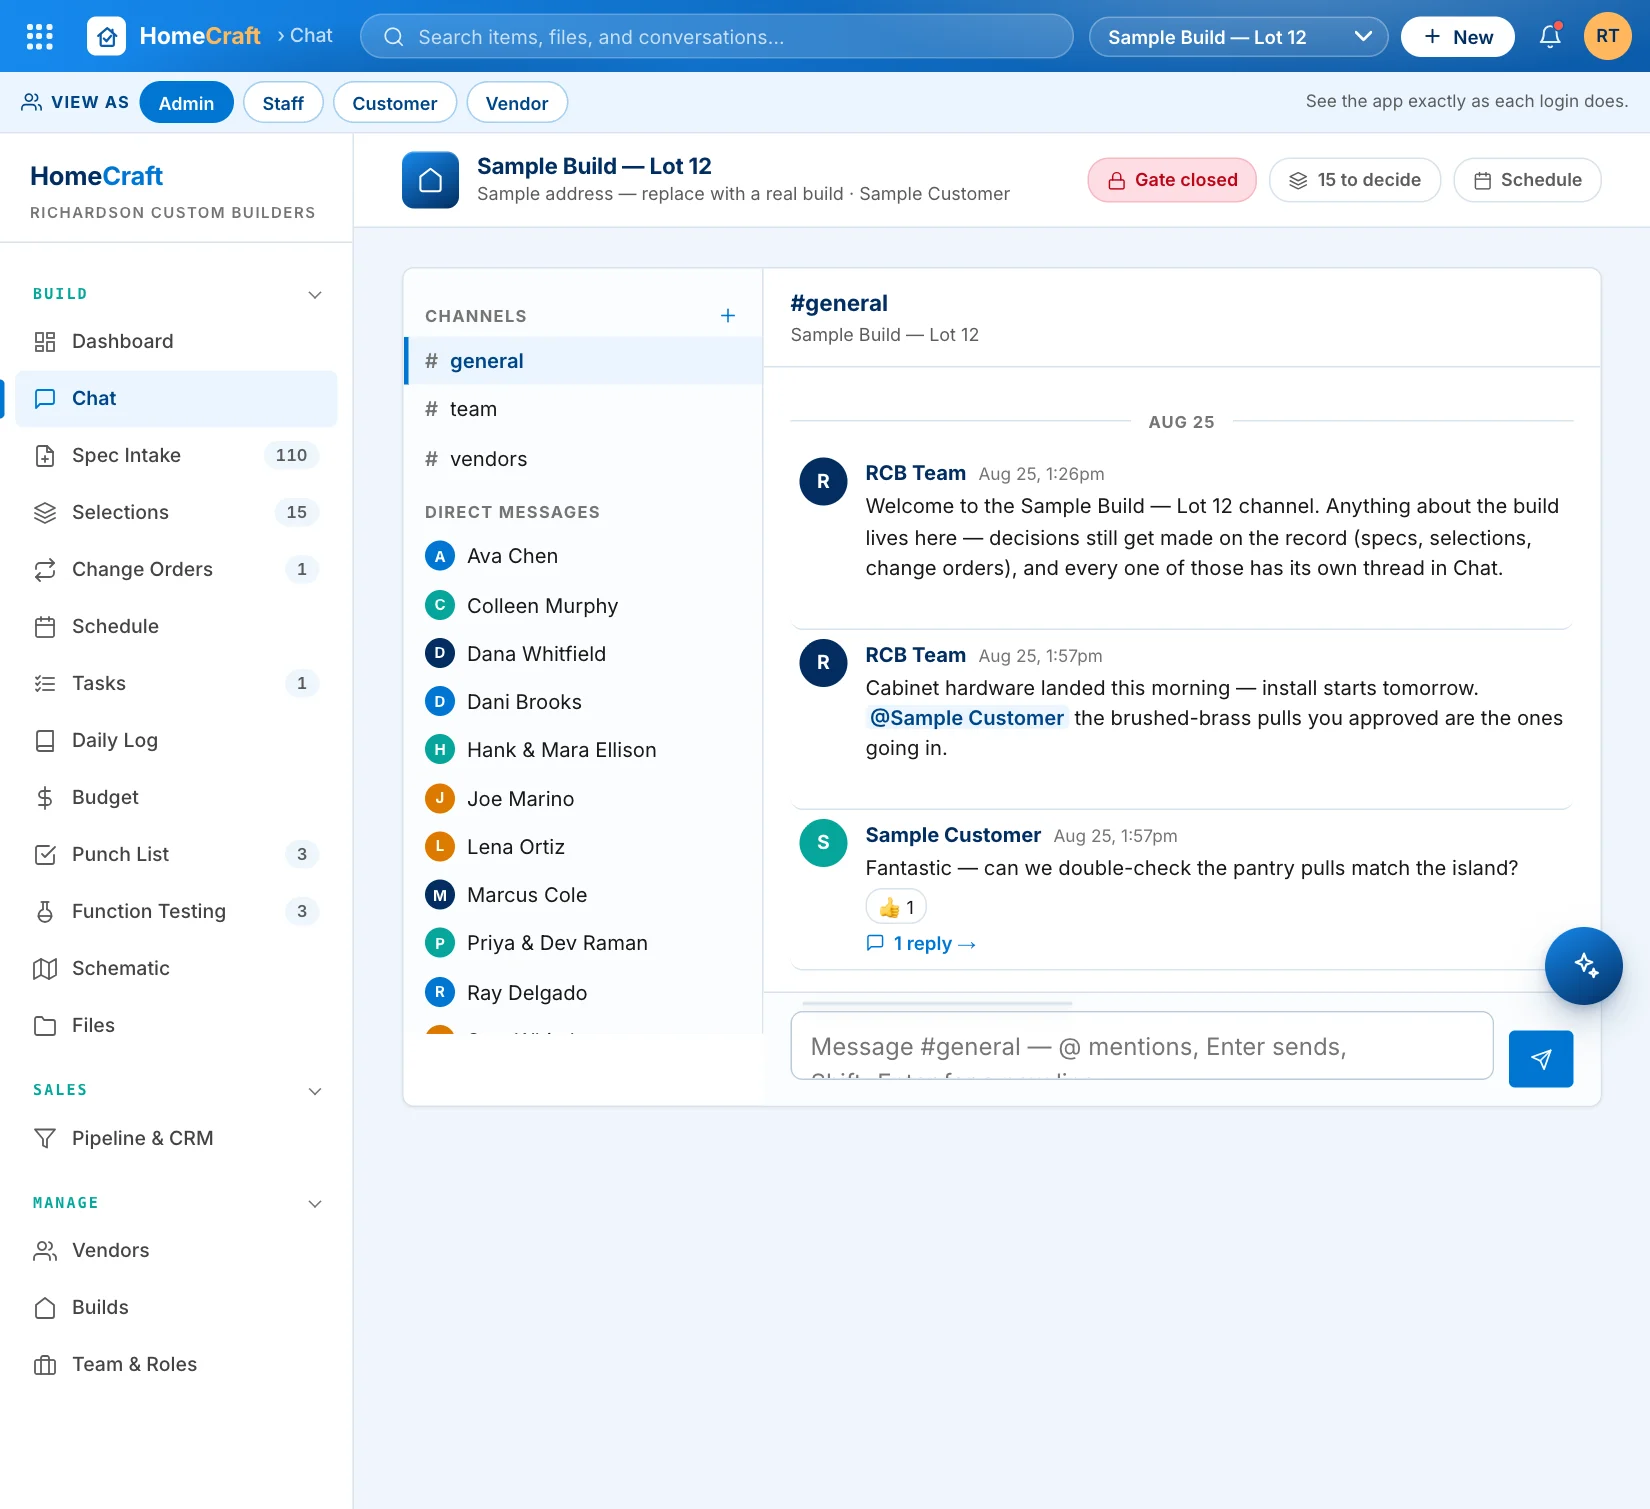
Task: Open the 15 to decide button
Action: click(1354, 180)
